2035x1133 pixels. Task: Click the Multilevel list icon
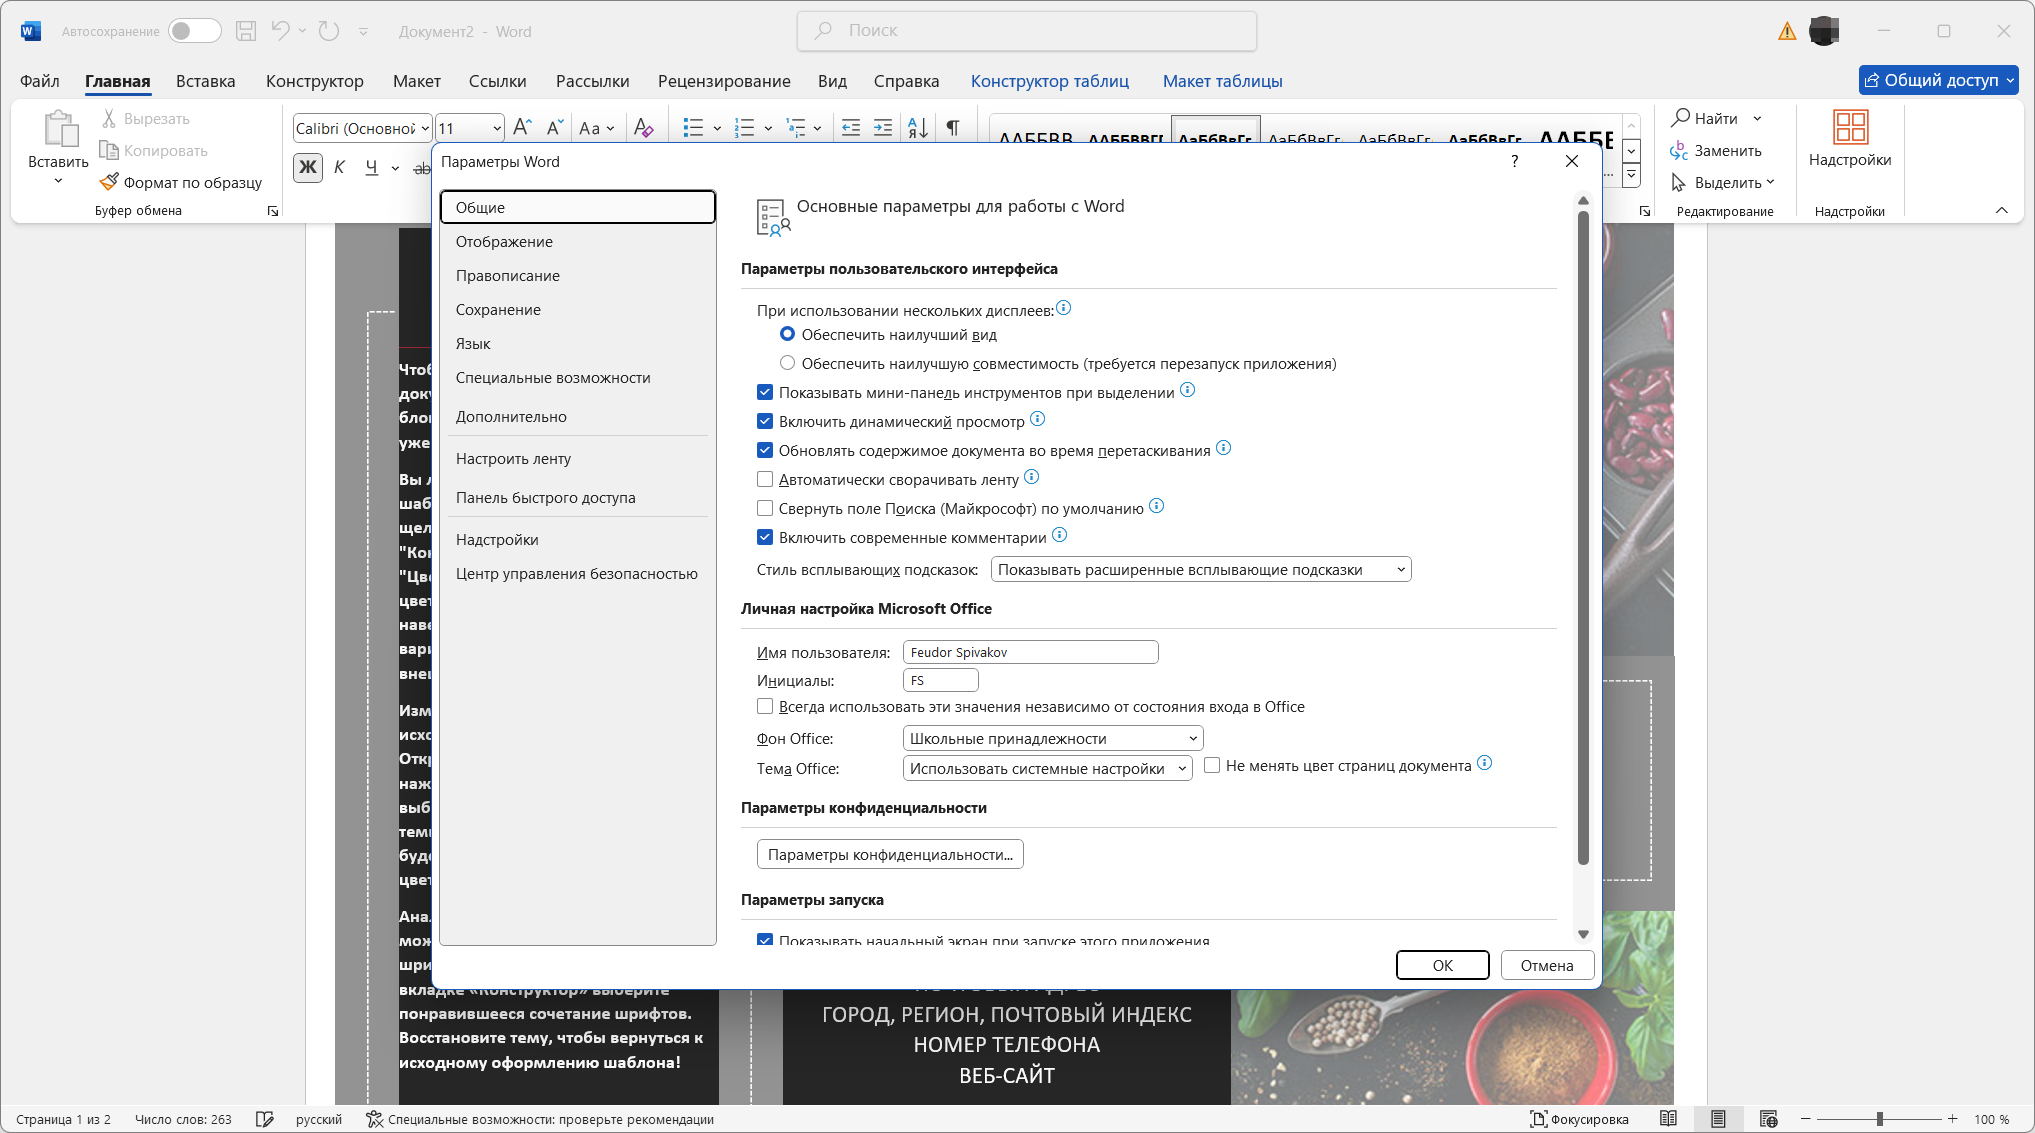(796, 128)
